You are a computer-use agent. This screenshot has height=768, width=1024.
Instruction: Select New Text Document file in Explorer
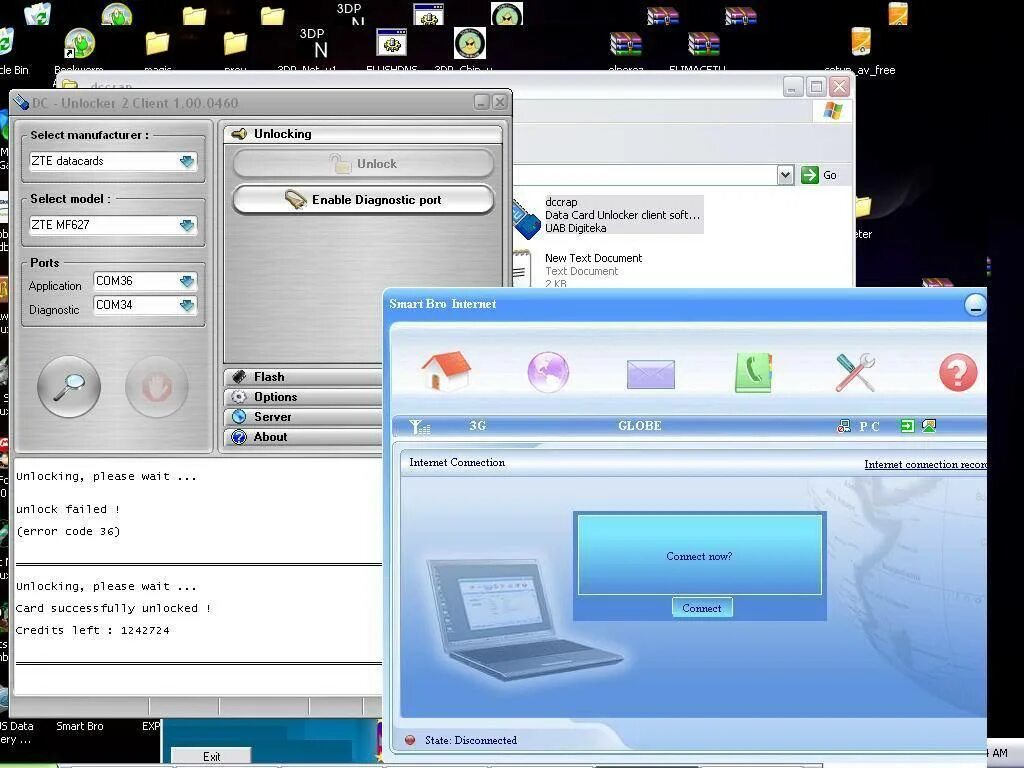(x=593, y=259)
